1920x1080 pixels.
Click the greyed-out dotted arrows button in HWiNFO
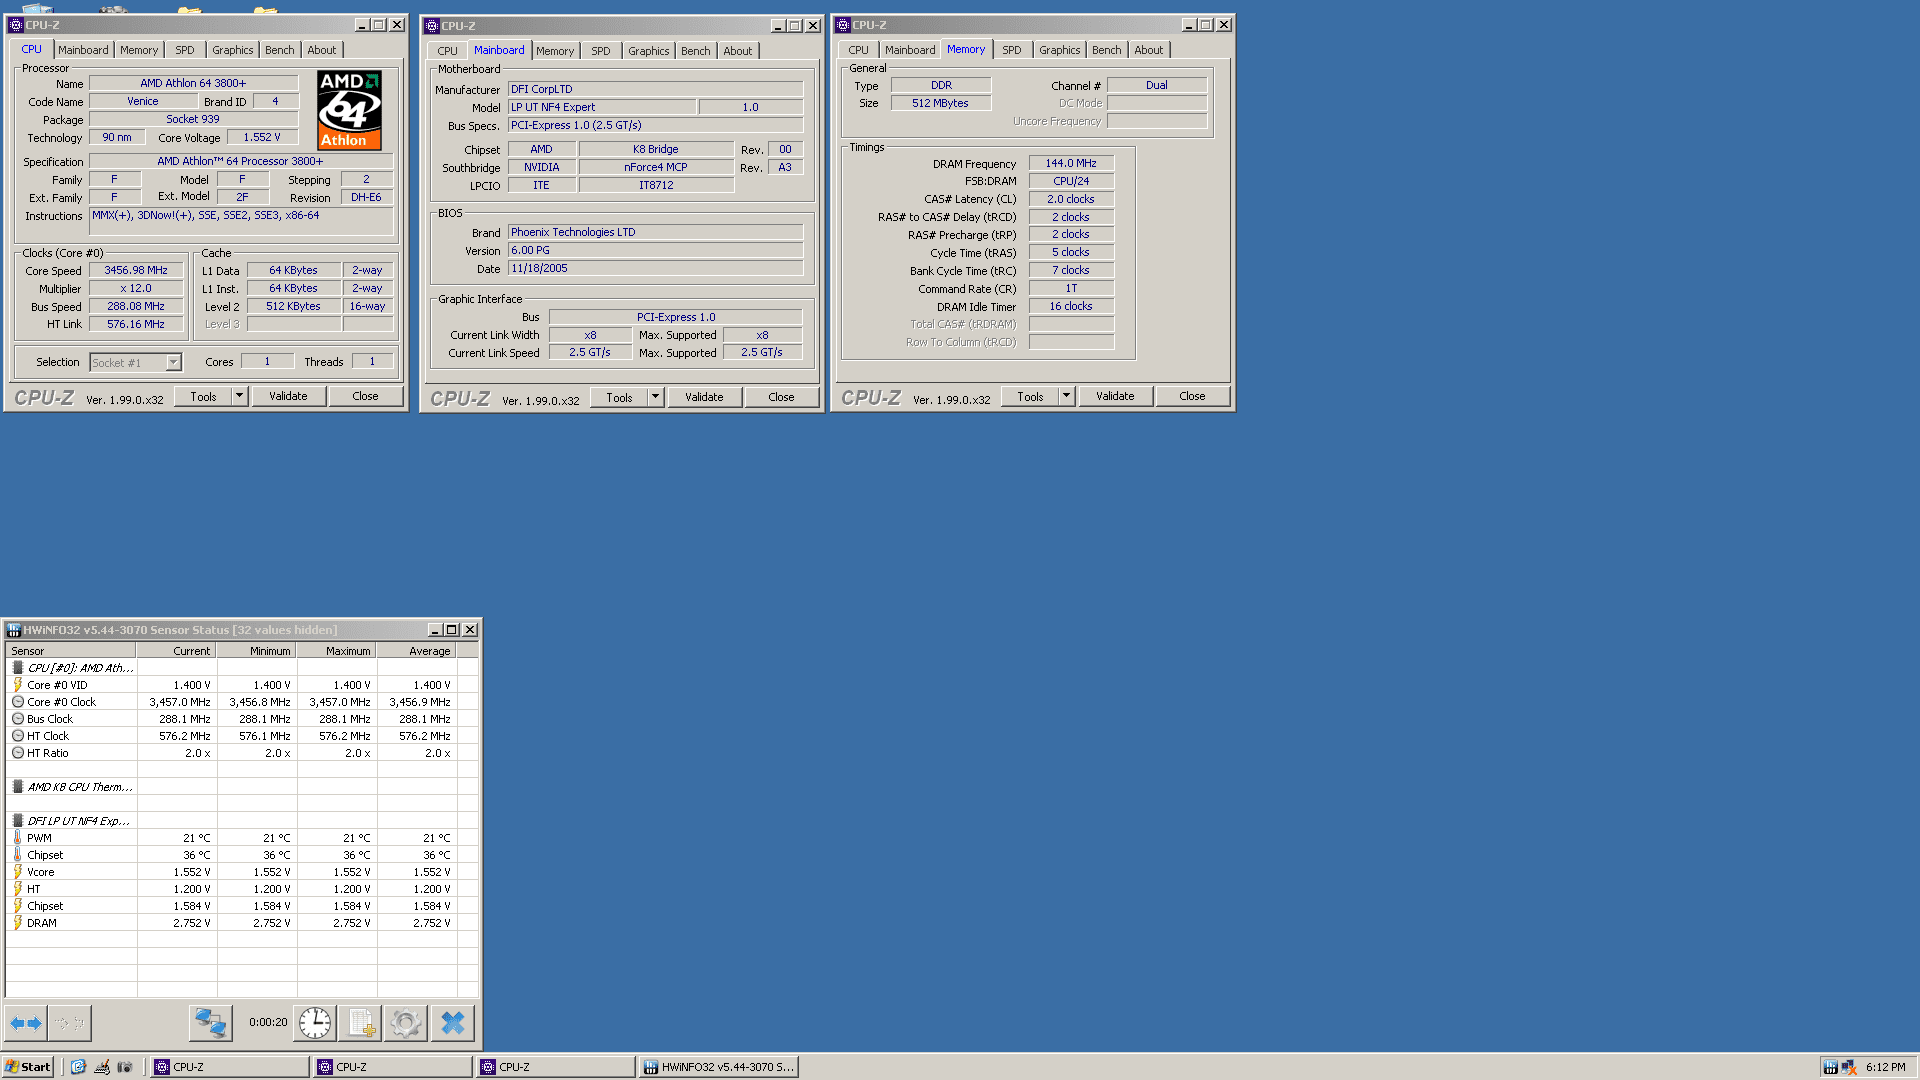[x=69, y=1023]
